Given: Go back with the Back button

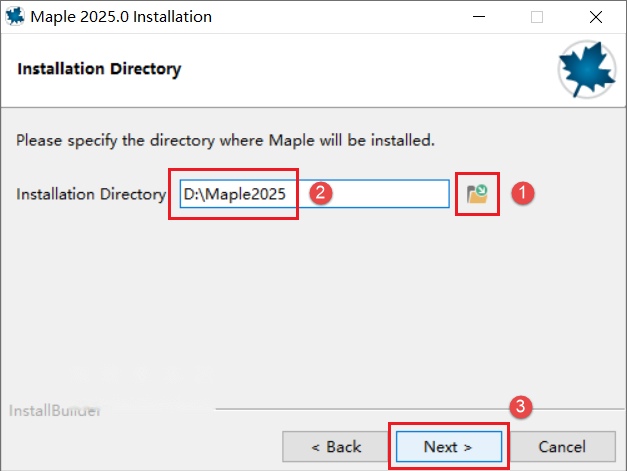Looking at the screenshot, I should (336, 446).
